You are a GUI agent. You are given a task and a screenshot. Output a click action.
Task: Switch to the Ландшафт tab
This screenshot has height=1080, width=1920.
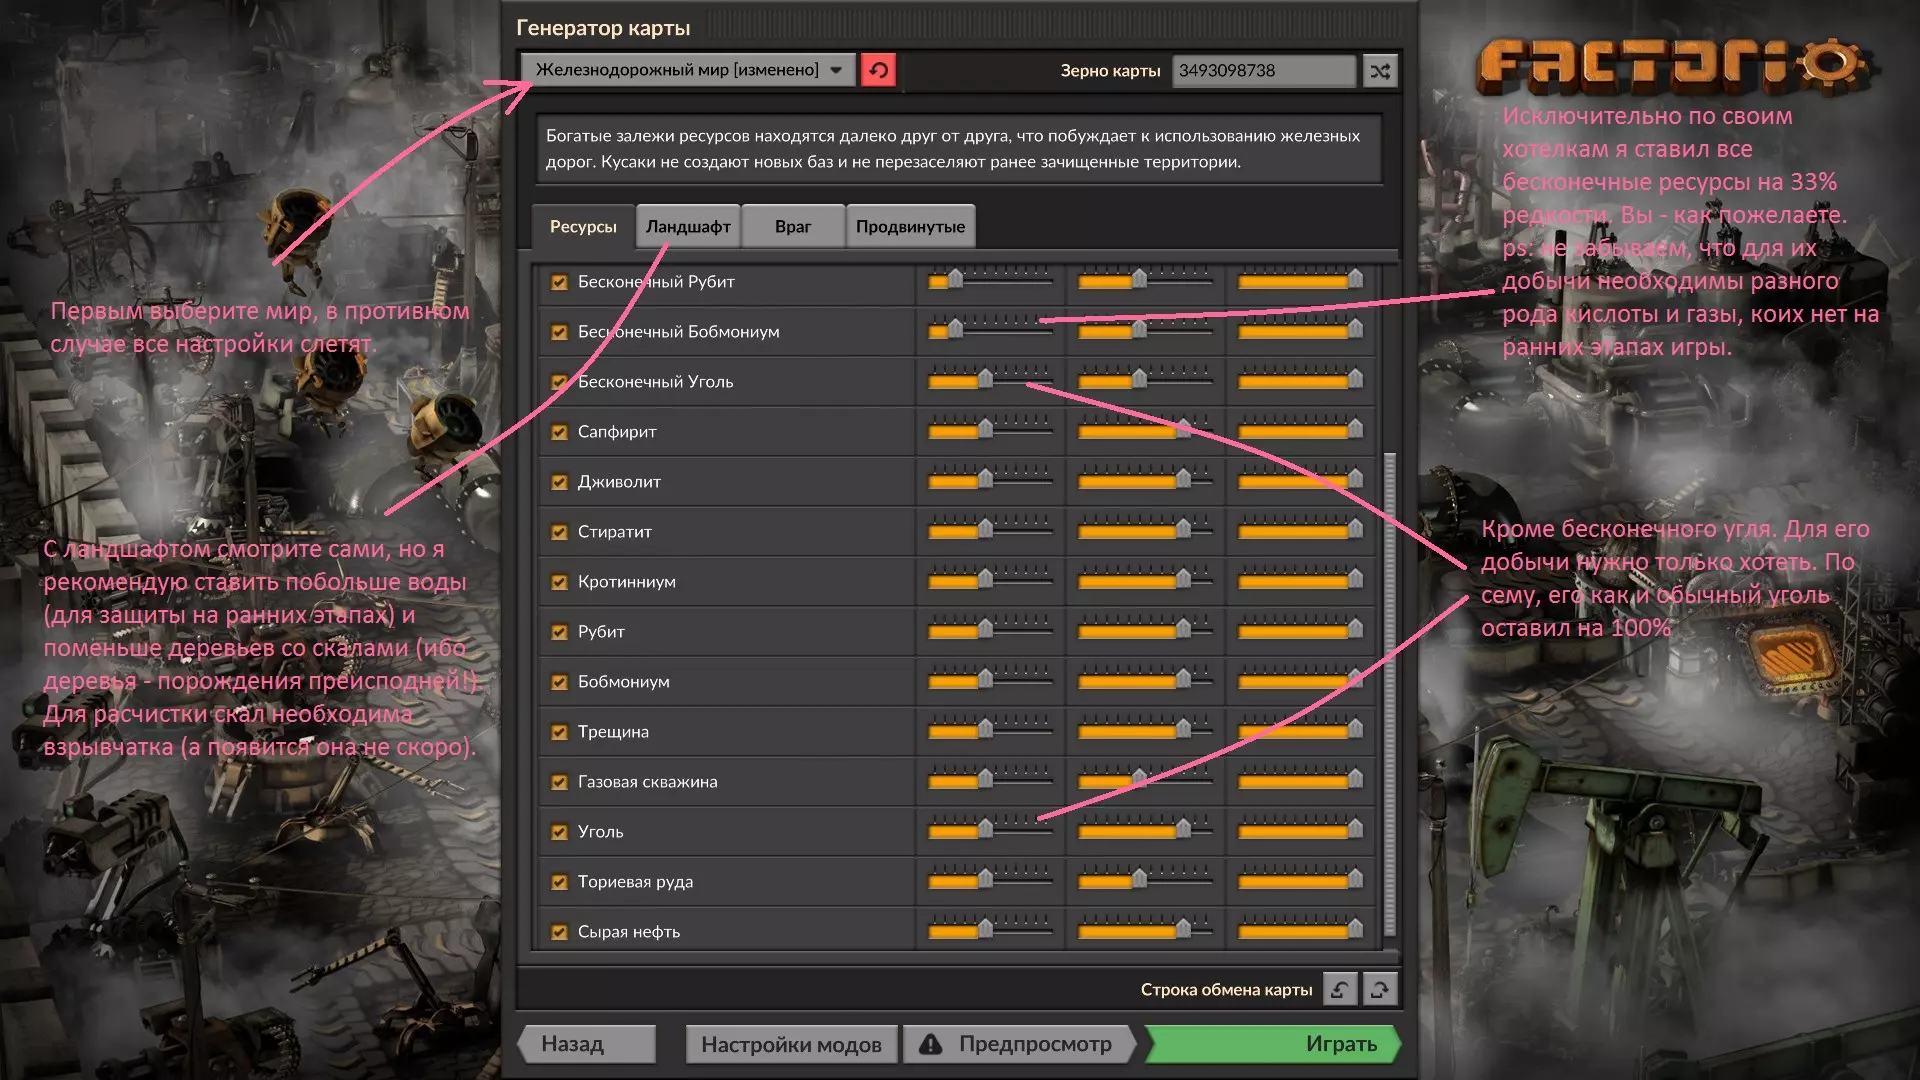coord(688,227)
